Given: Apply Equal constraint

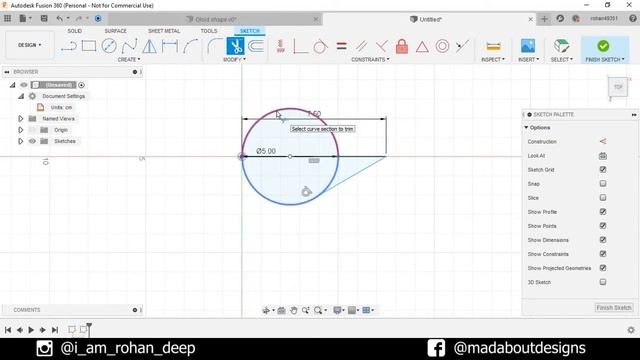Looking at the screenshot, I should 341,46.
